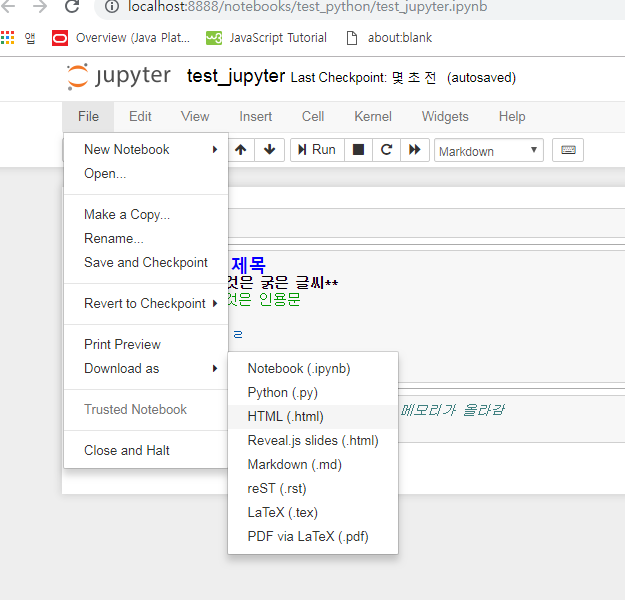Click the move cell down arrow icon
The width and height of the screenshot is (625, 600).
coord(269,150)
